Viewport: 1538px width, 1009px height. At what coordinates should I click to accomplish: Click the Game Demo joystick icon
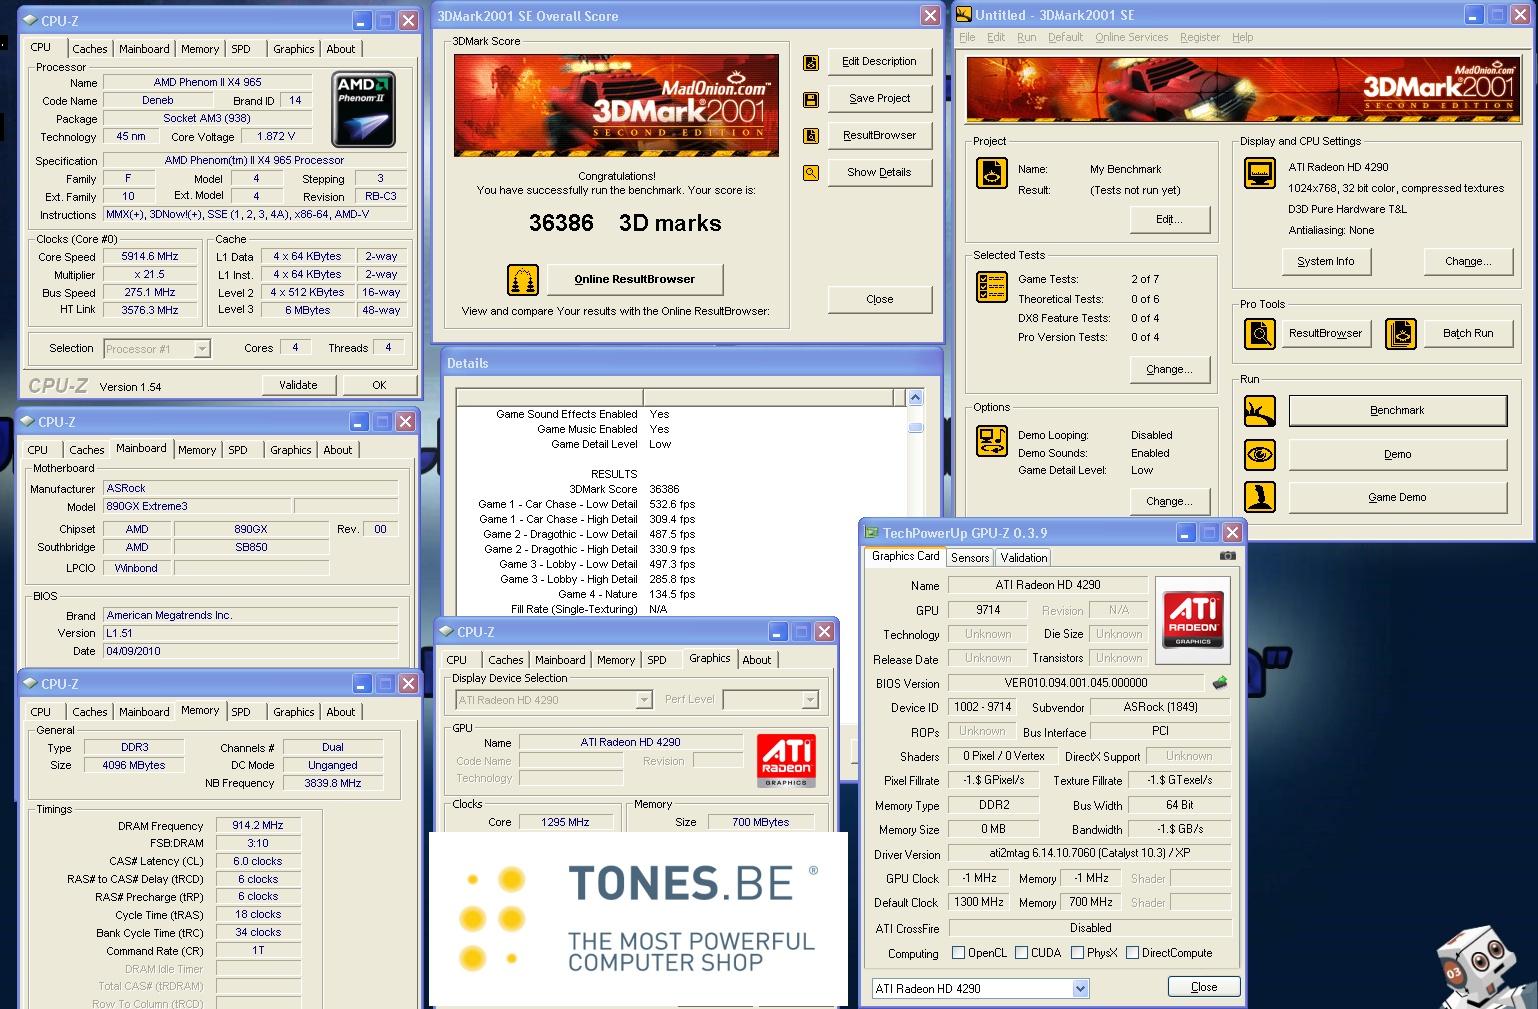1260,497
